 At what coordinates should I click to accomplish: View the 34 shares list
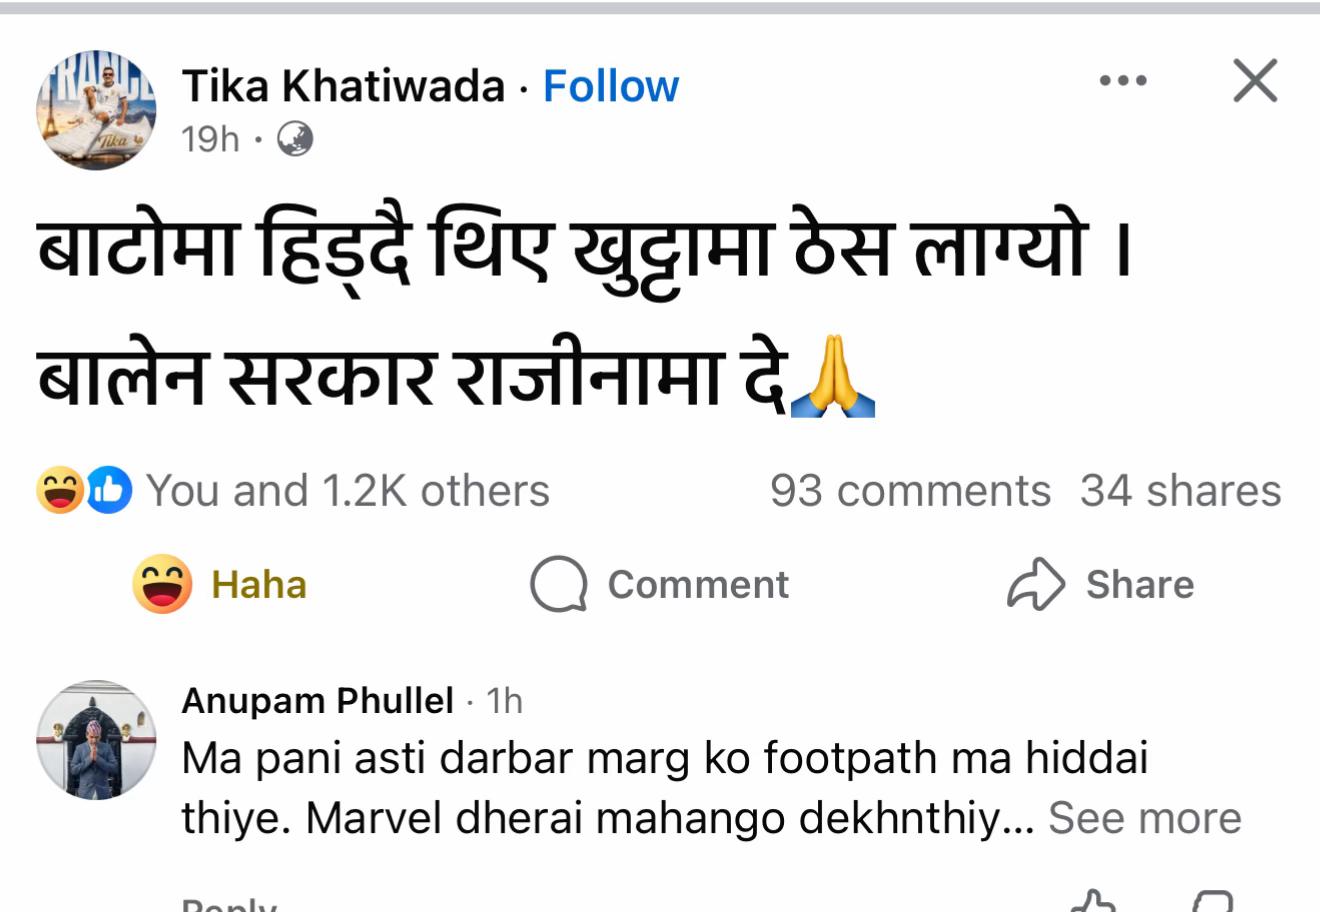[1180, 491]
